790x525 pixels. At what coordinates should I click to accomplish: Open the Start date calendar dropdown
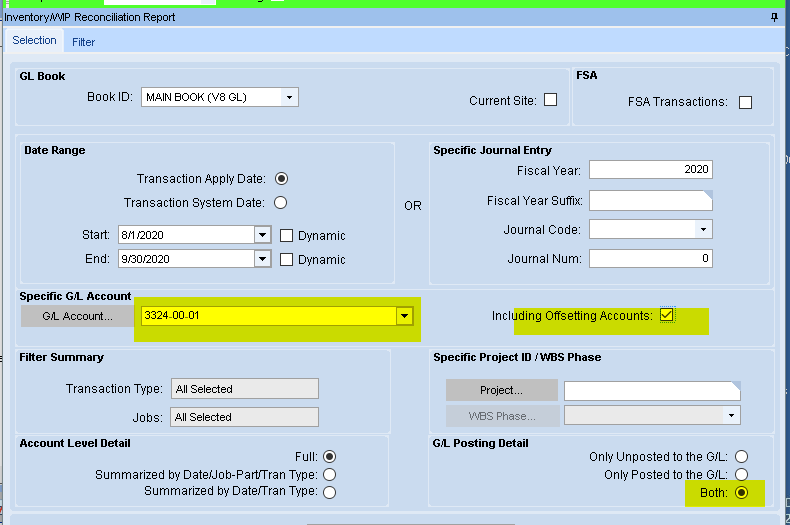pyautogui.click(x=262, y=235)
